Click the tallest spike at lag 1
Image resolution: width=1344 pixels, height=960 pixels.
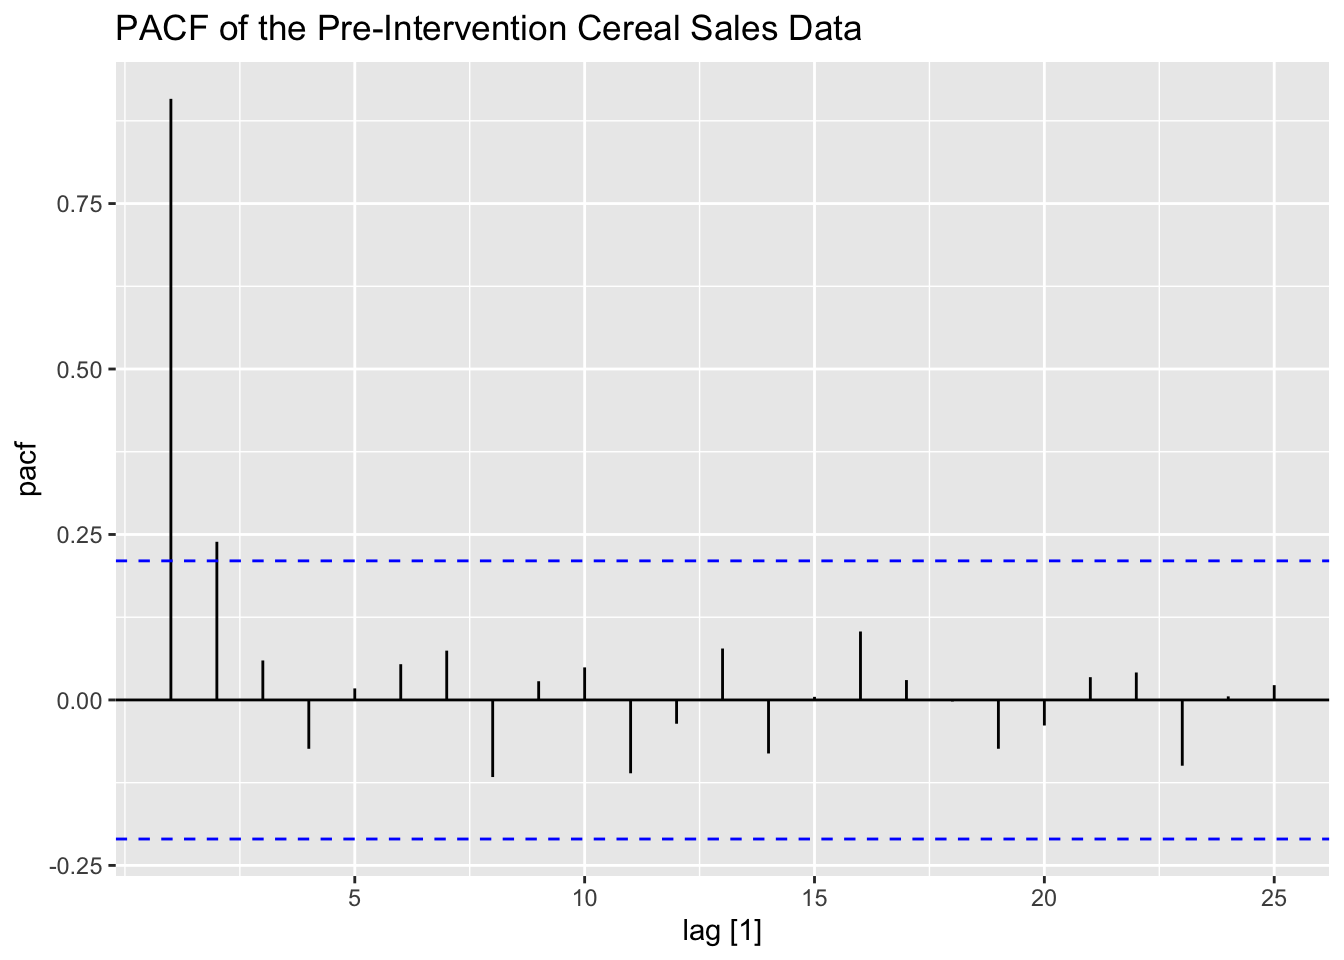coord(171,400)
